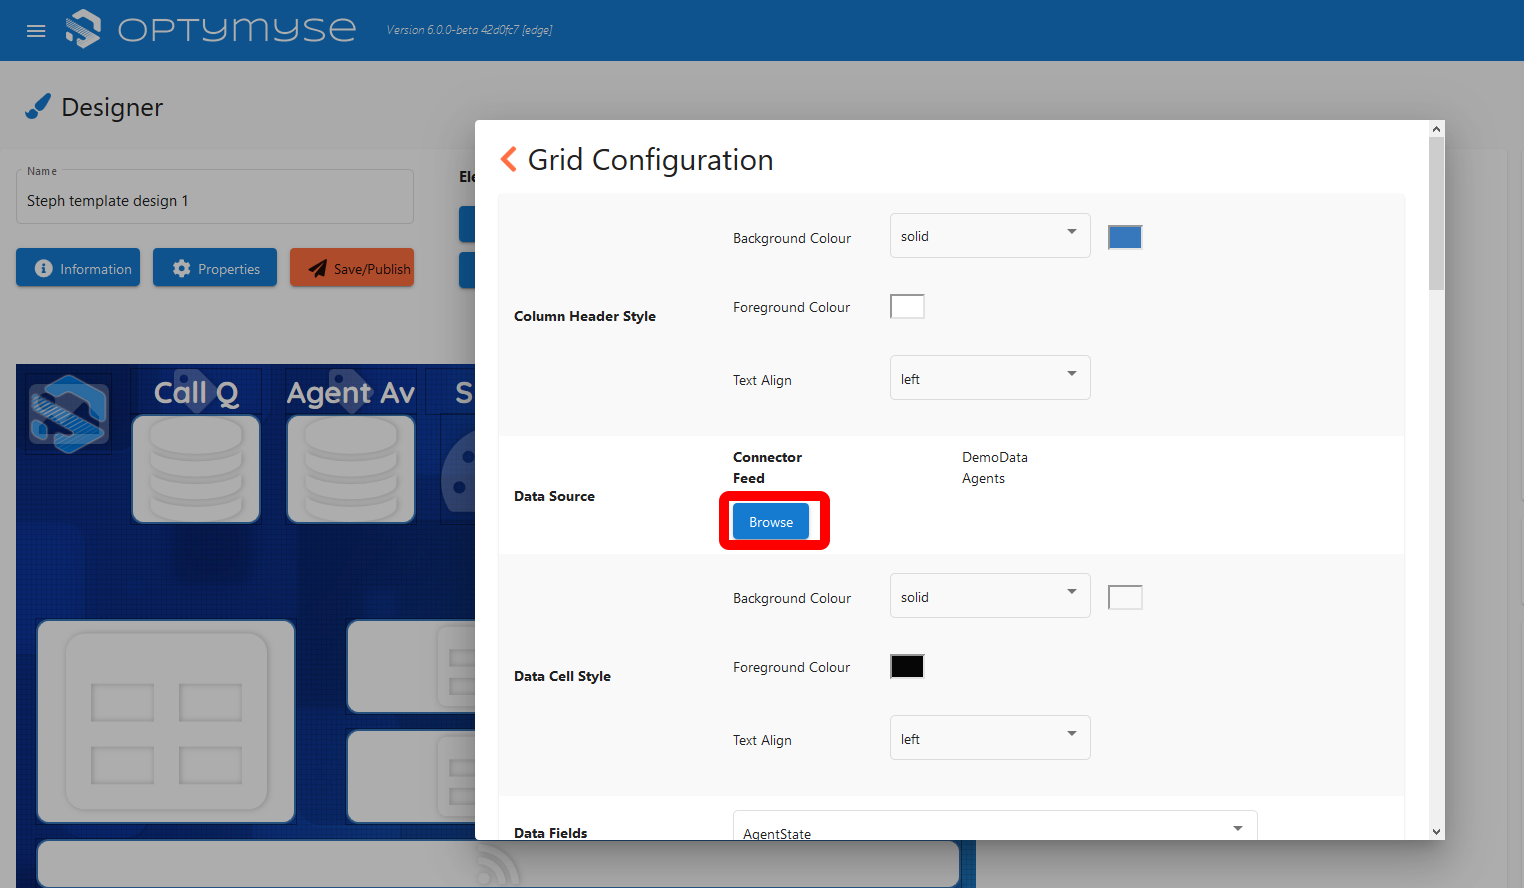Screen dimensions: 1524x888
Task: Pick the blue header background colour swatch
Action: coord(1125,237)
